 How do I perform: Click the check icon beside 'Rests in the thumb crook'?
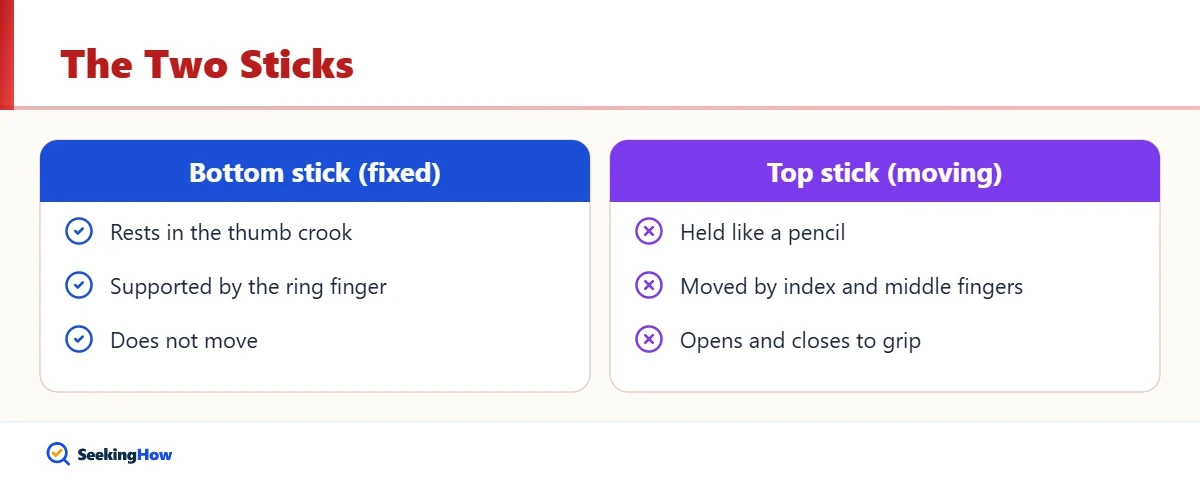tap(78, 232)
